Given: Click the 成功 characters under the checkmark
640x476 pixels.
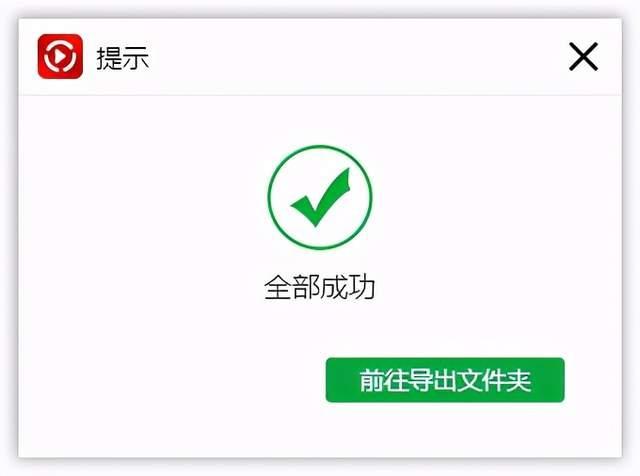Looking at the screenshot, I should pos(347,287).
